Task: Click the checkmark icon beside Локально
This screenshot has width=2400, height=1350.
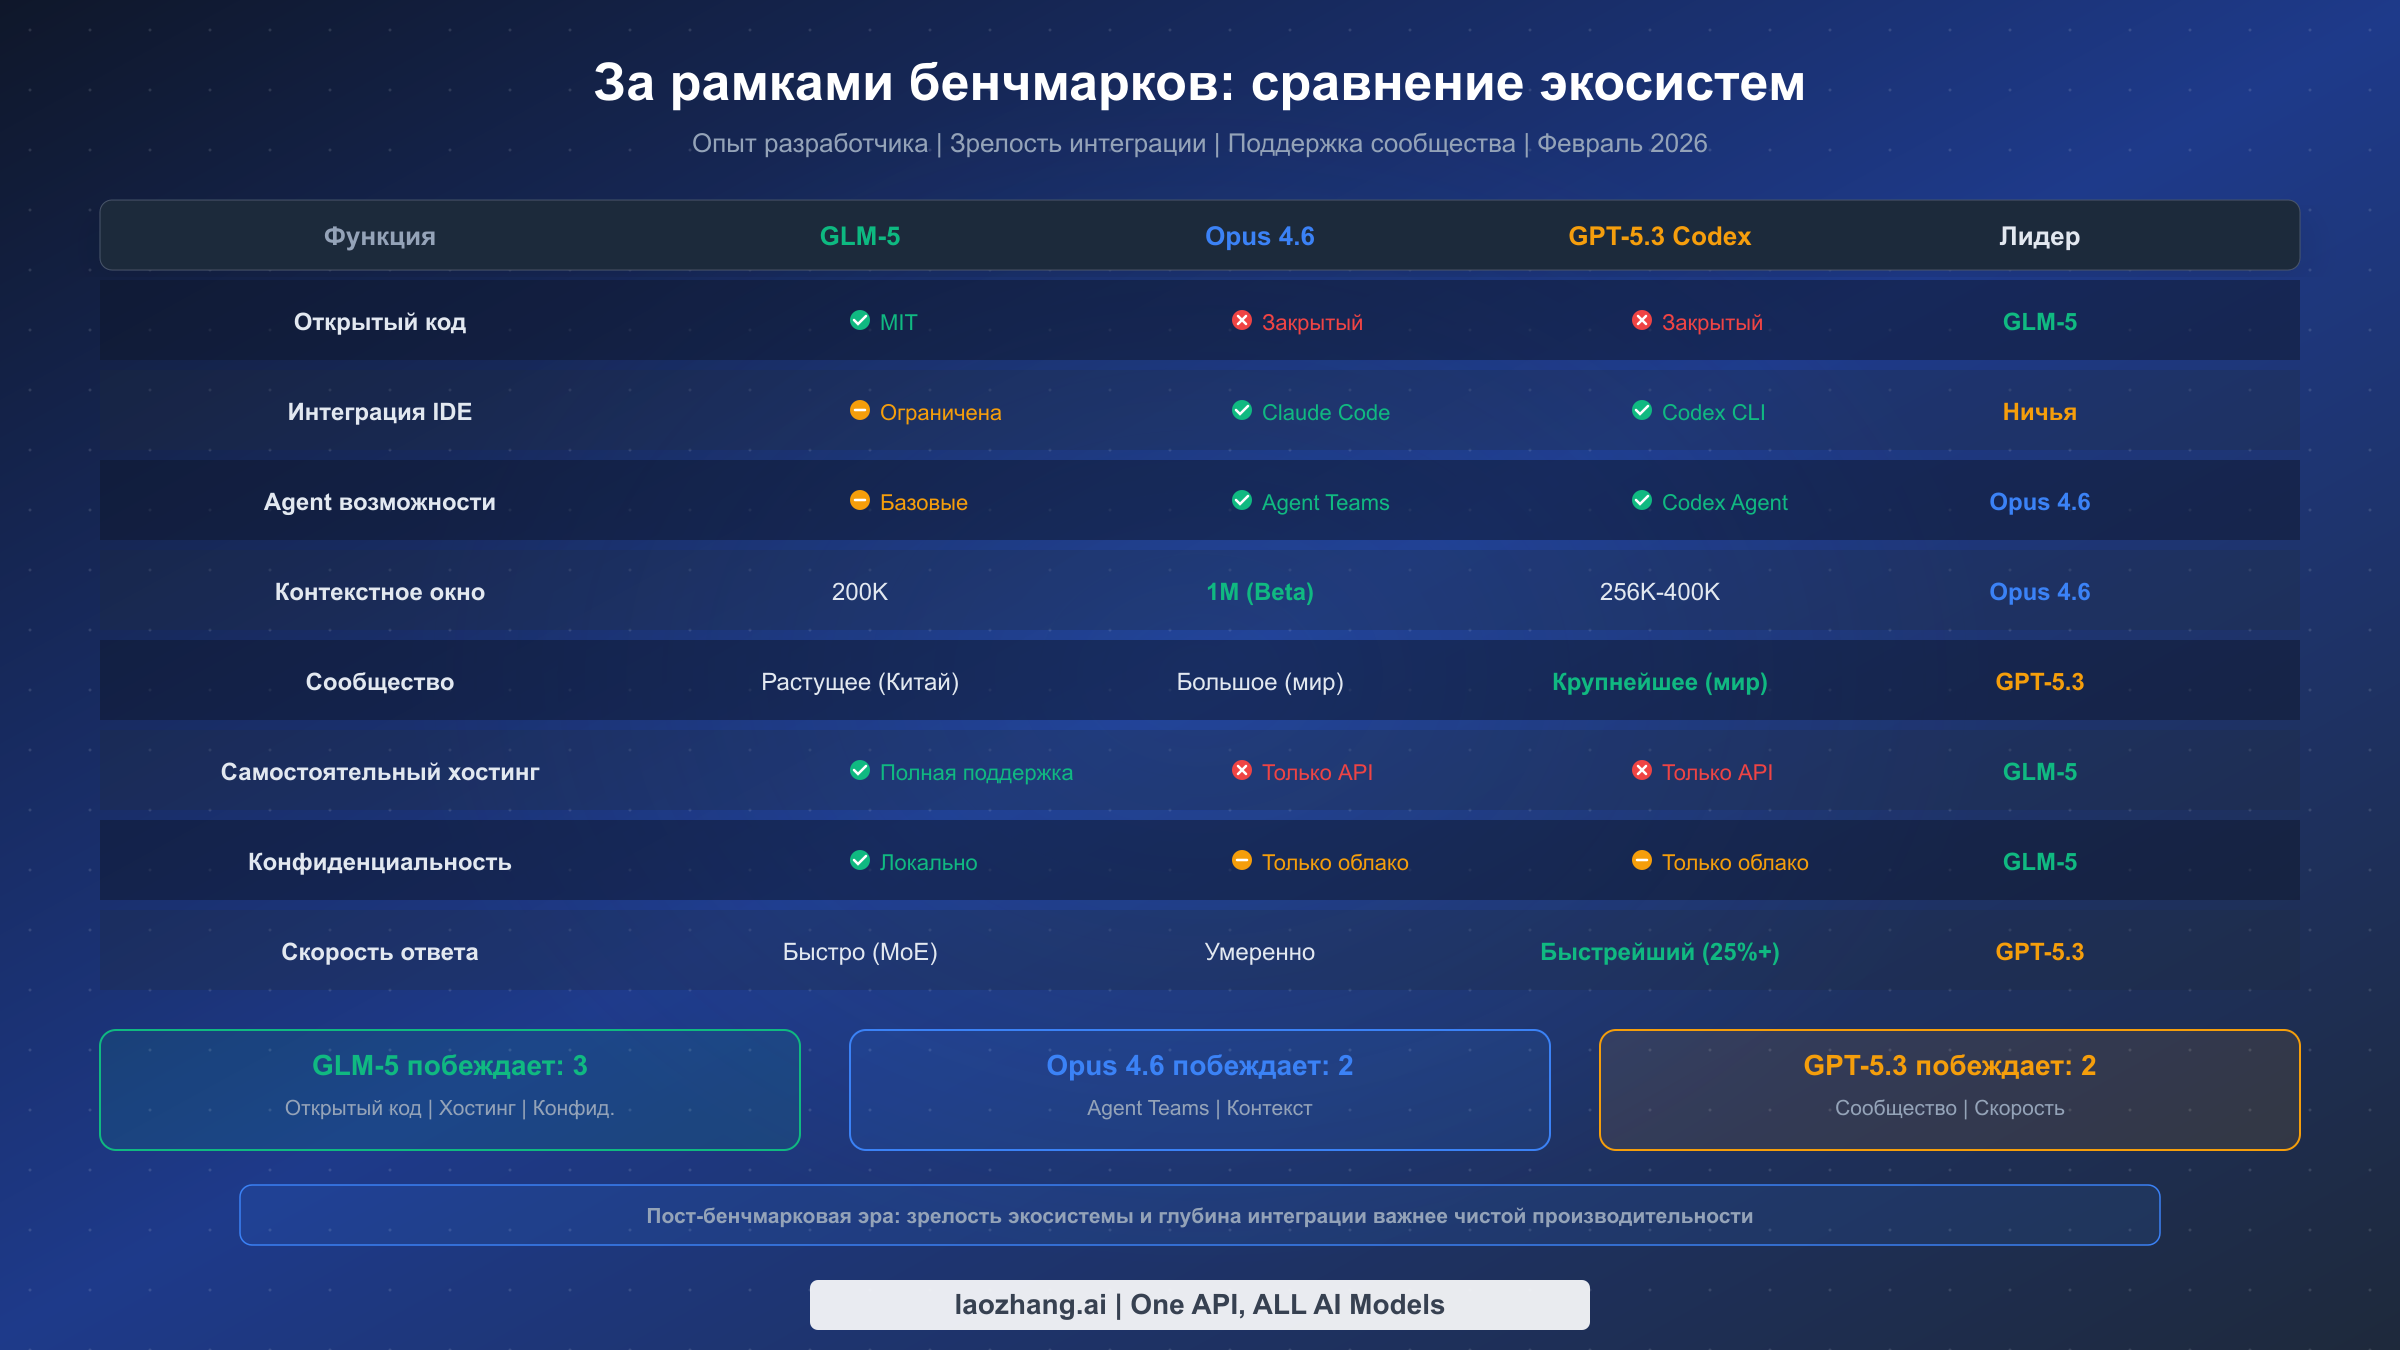Action: 860,861
